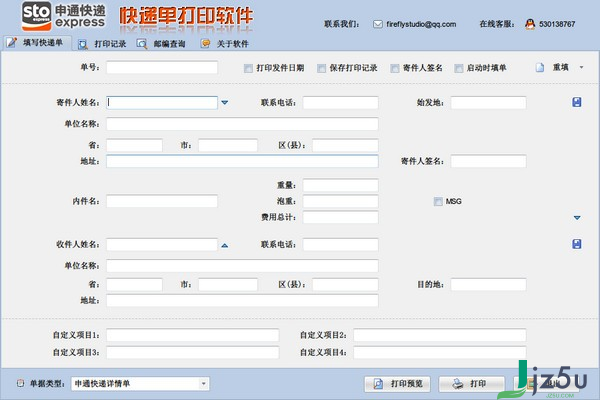The height and width of the screenshot is (400, 600).
Task: Click the 泡重 input field
Action: pos(341,201)
